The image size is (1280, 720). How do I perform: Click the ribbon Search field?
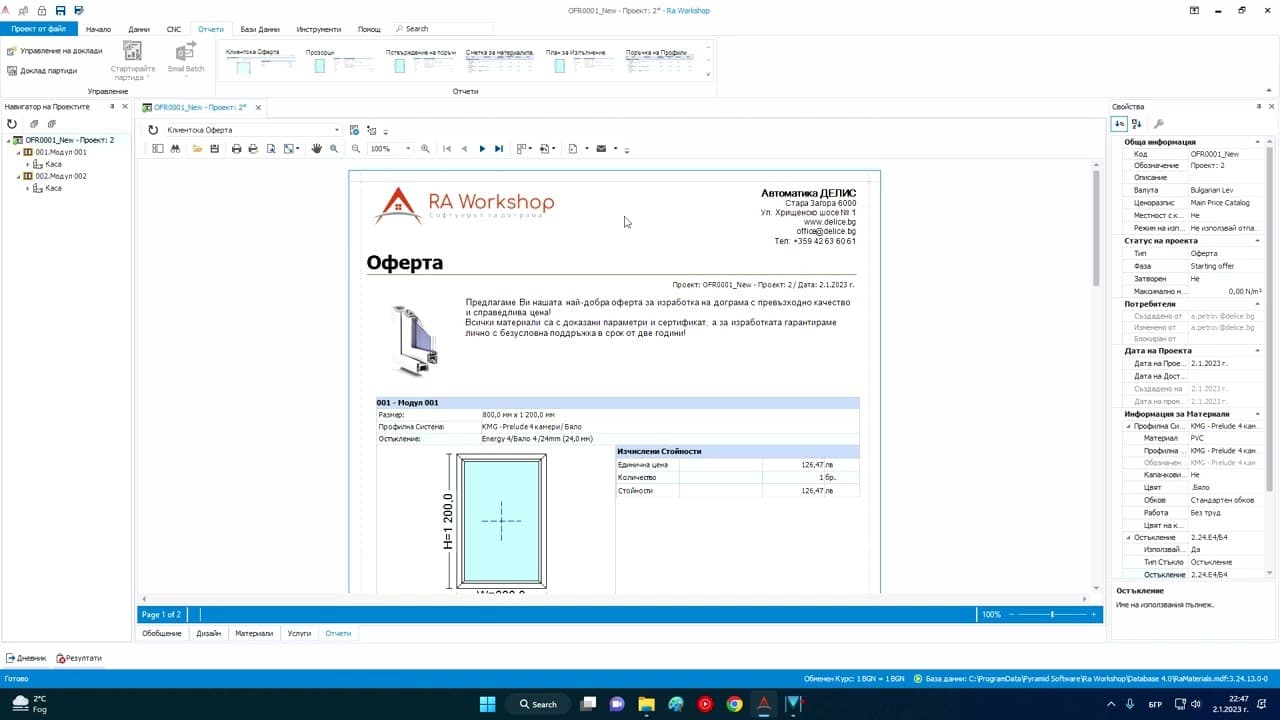(x=443, y=29)
